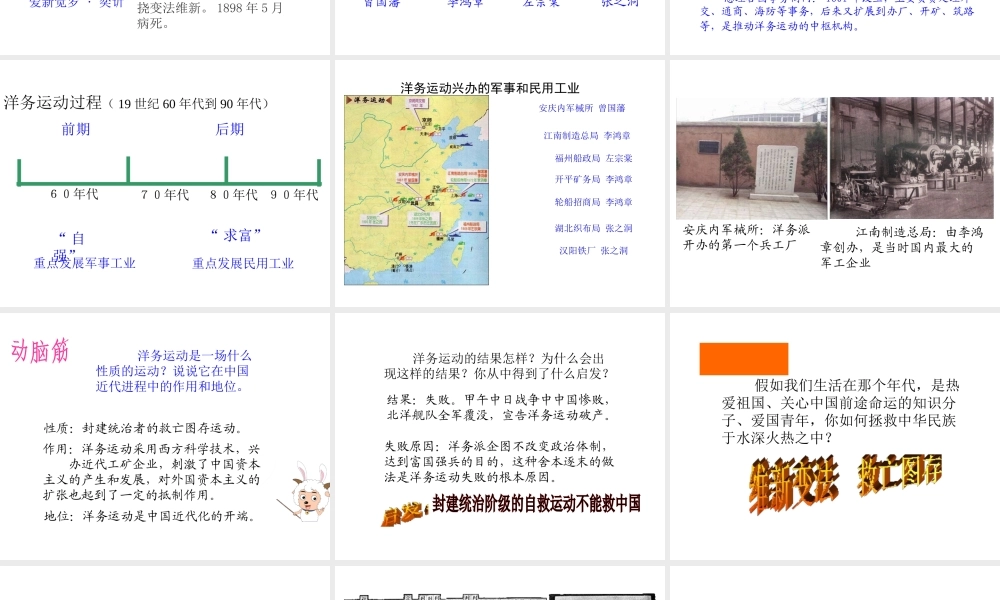Select the 江南制造总局 machinery photo

tap(911, 158)
